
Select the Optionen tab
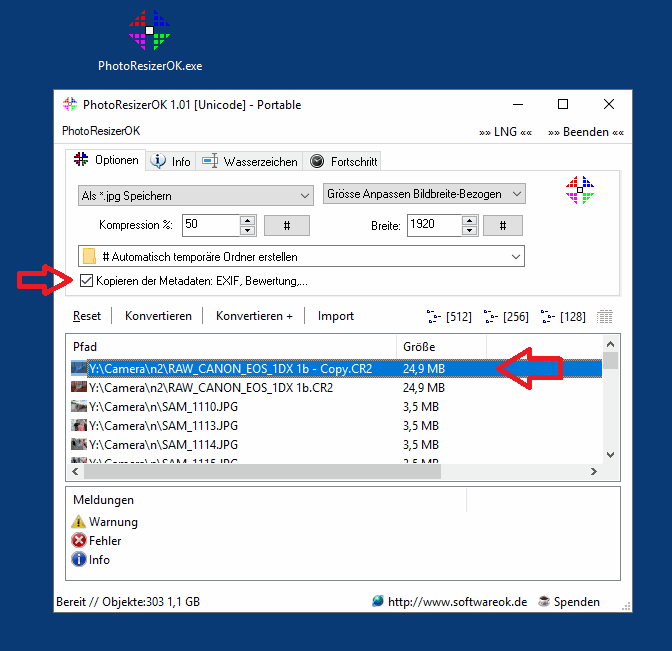[x=105, y=160]
